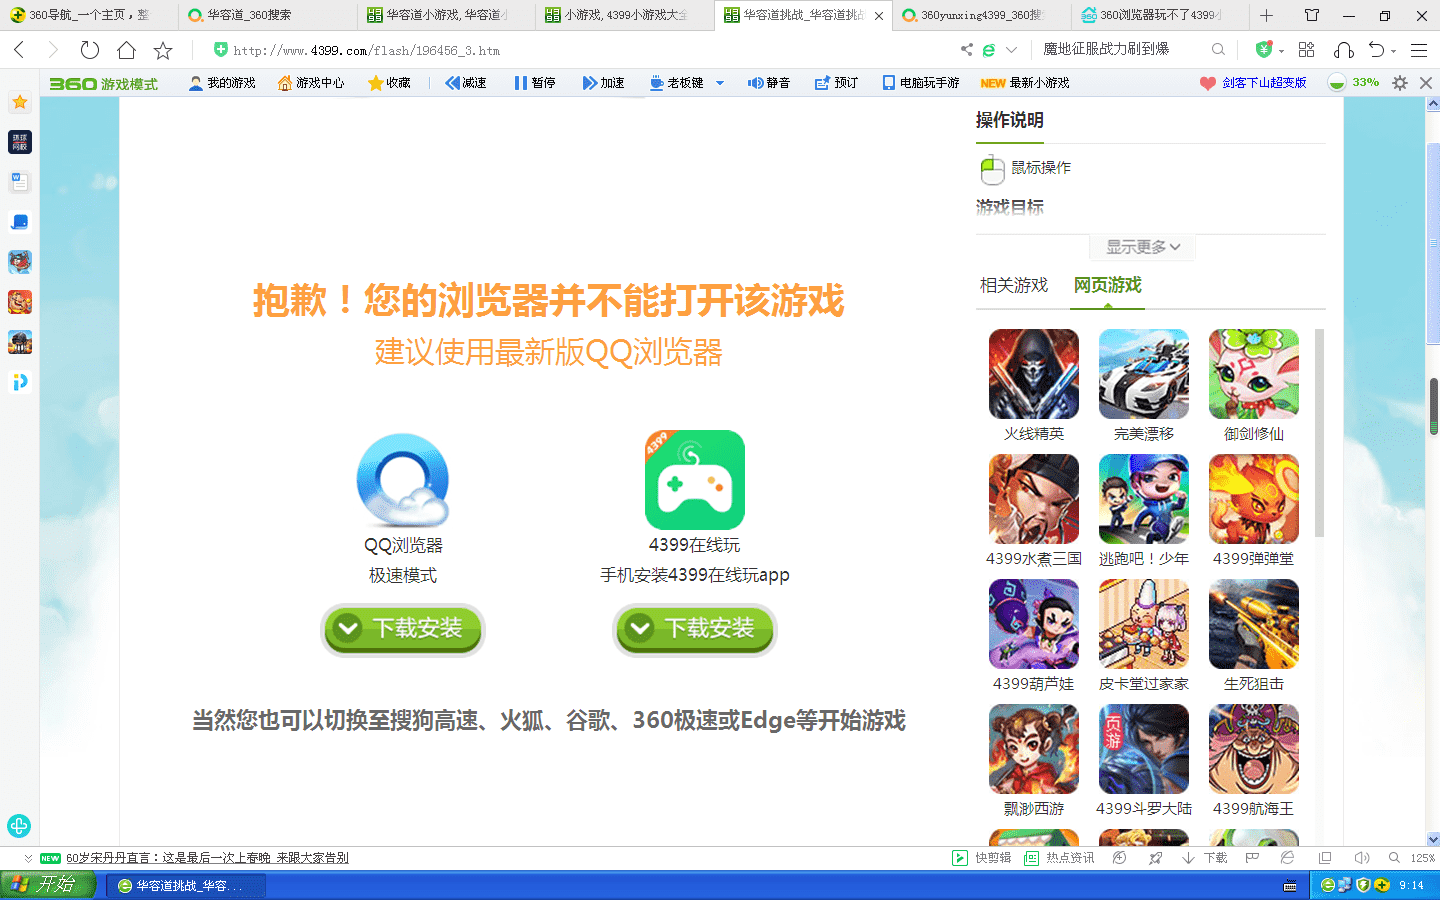Open the browser home page
Image resolution: width=1440 pixels, height=900 pixels.
(x=126, y=50)
